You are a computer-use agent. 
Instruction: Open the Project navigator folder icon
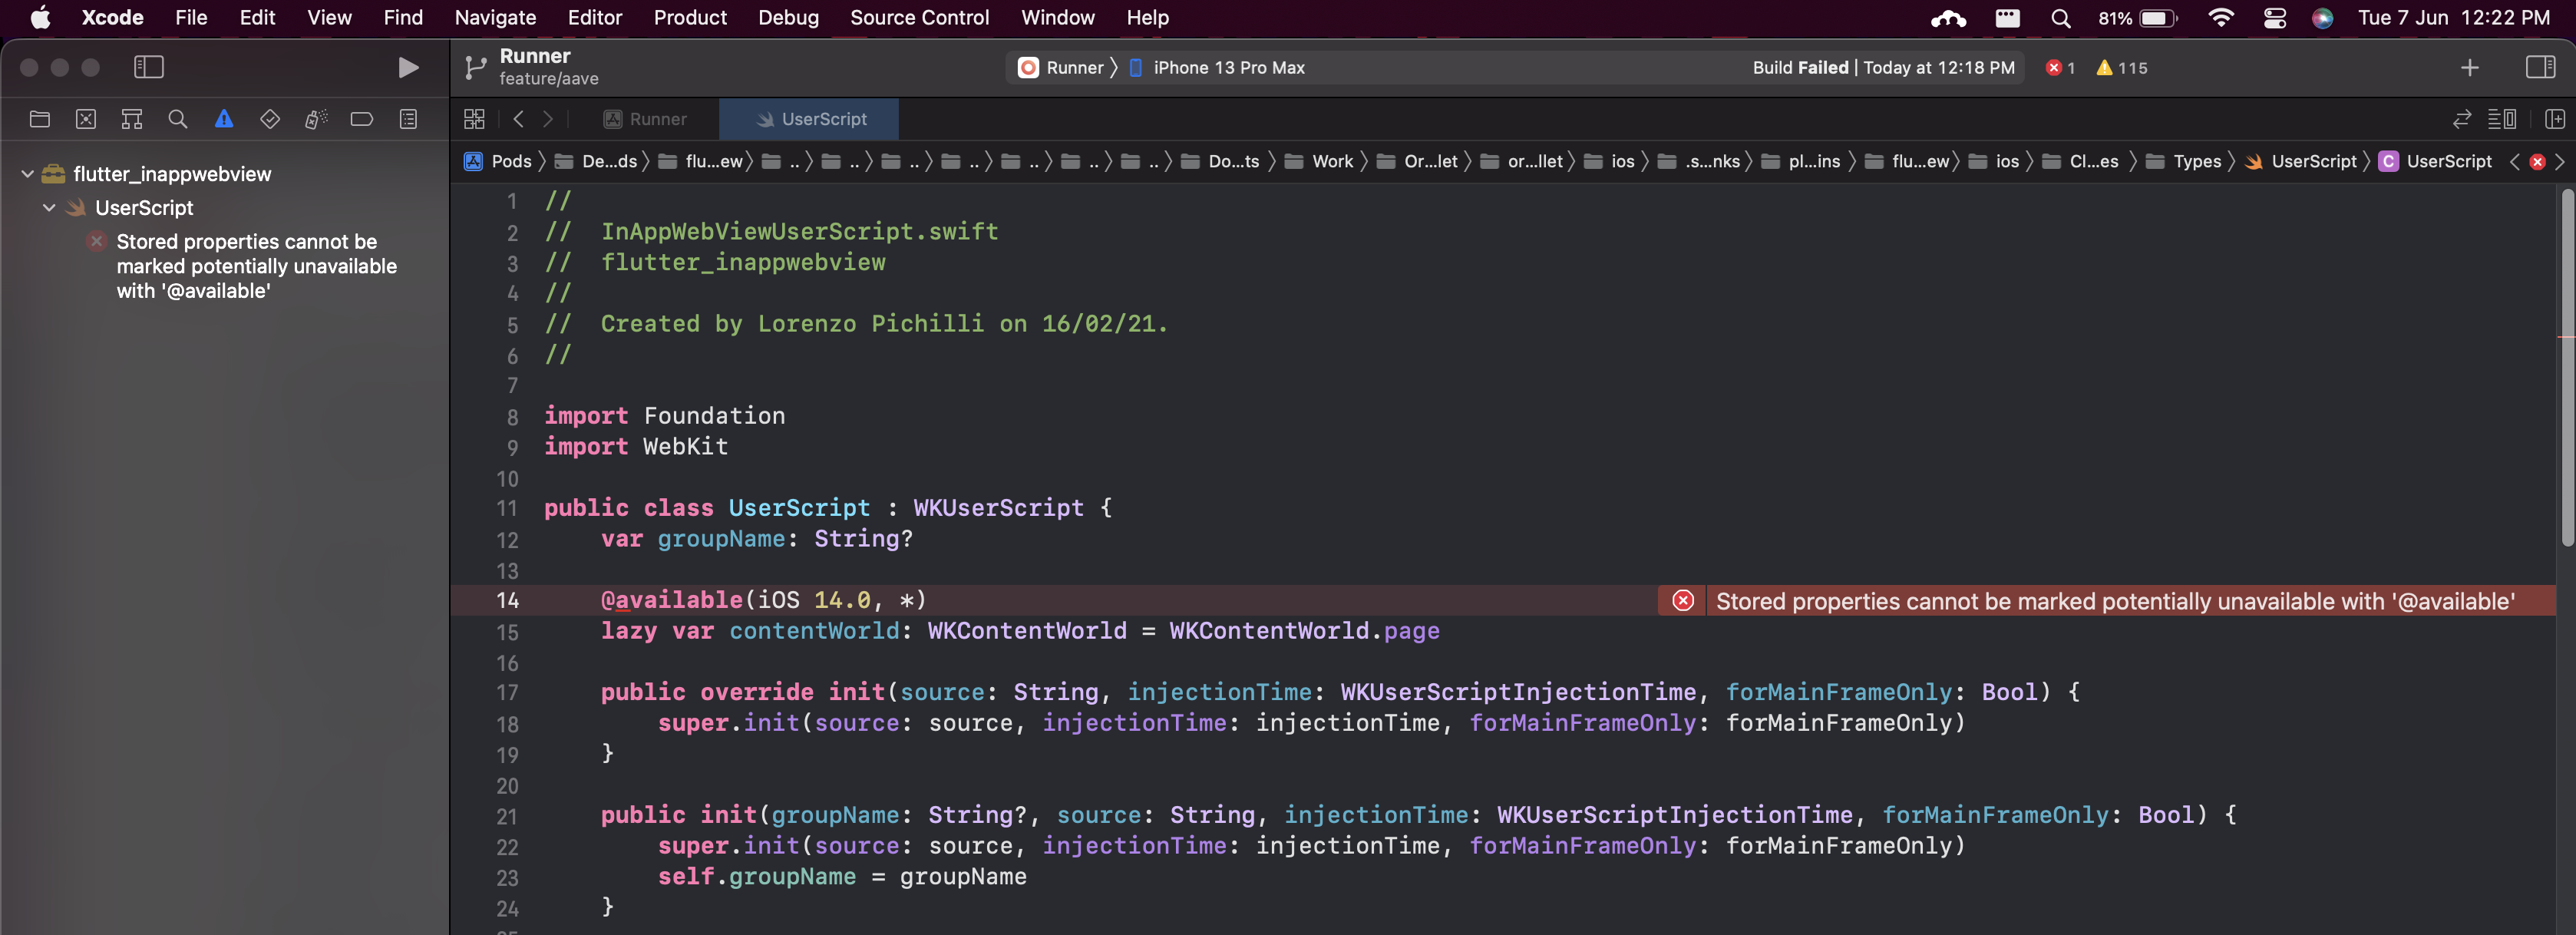(40, 118)
